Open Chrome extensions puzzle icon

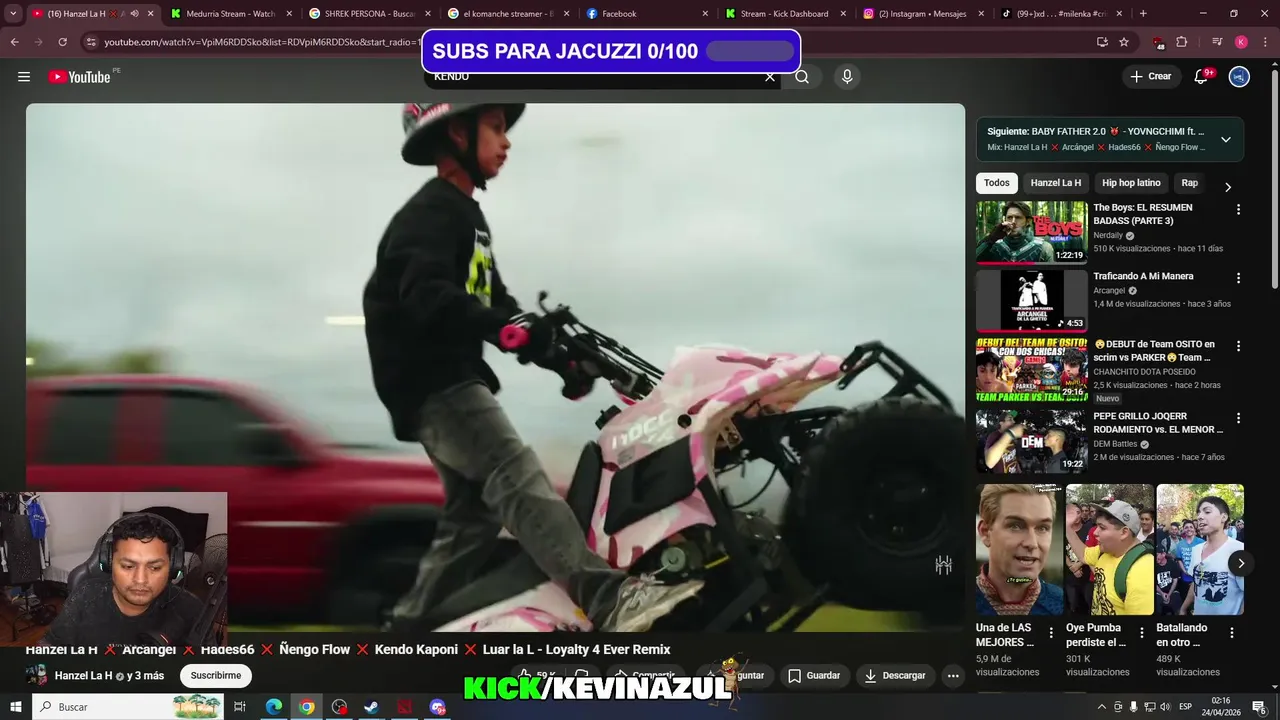(1182, 42)
